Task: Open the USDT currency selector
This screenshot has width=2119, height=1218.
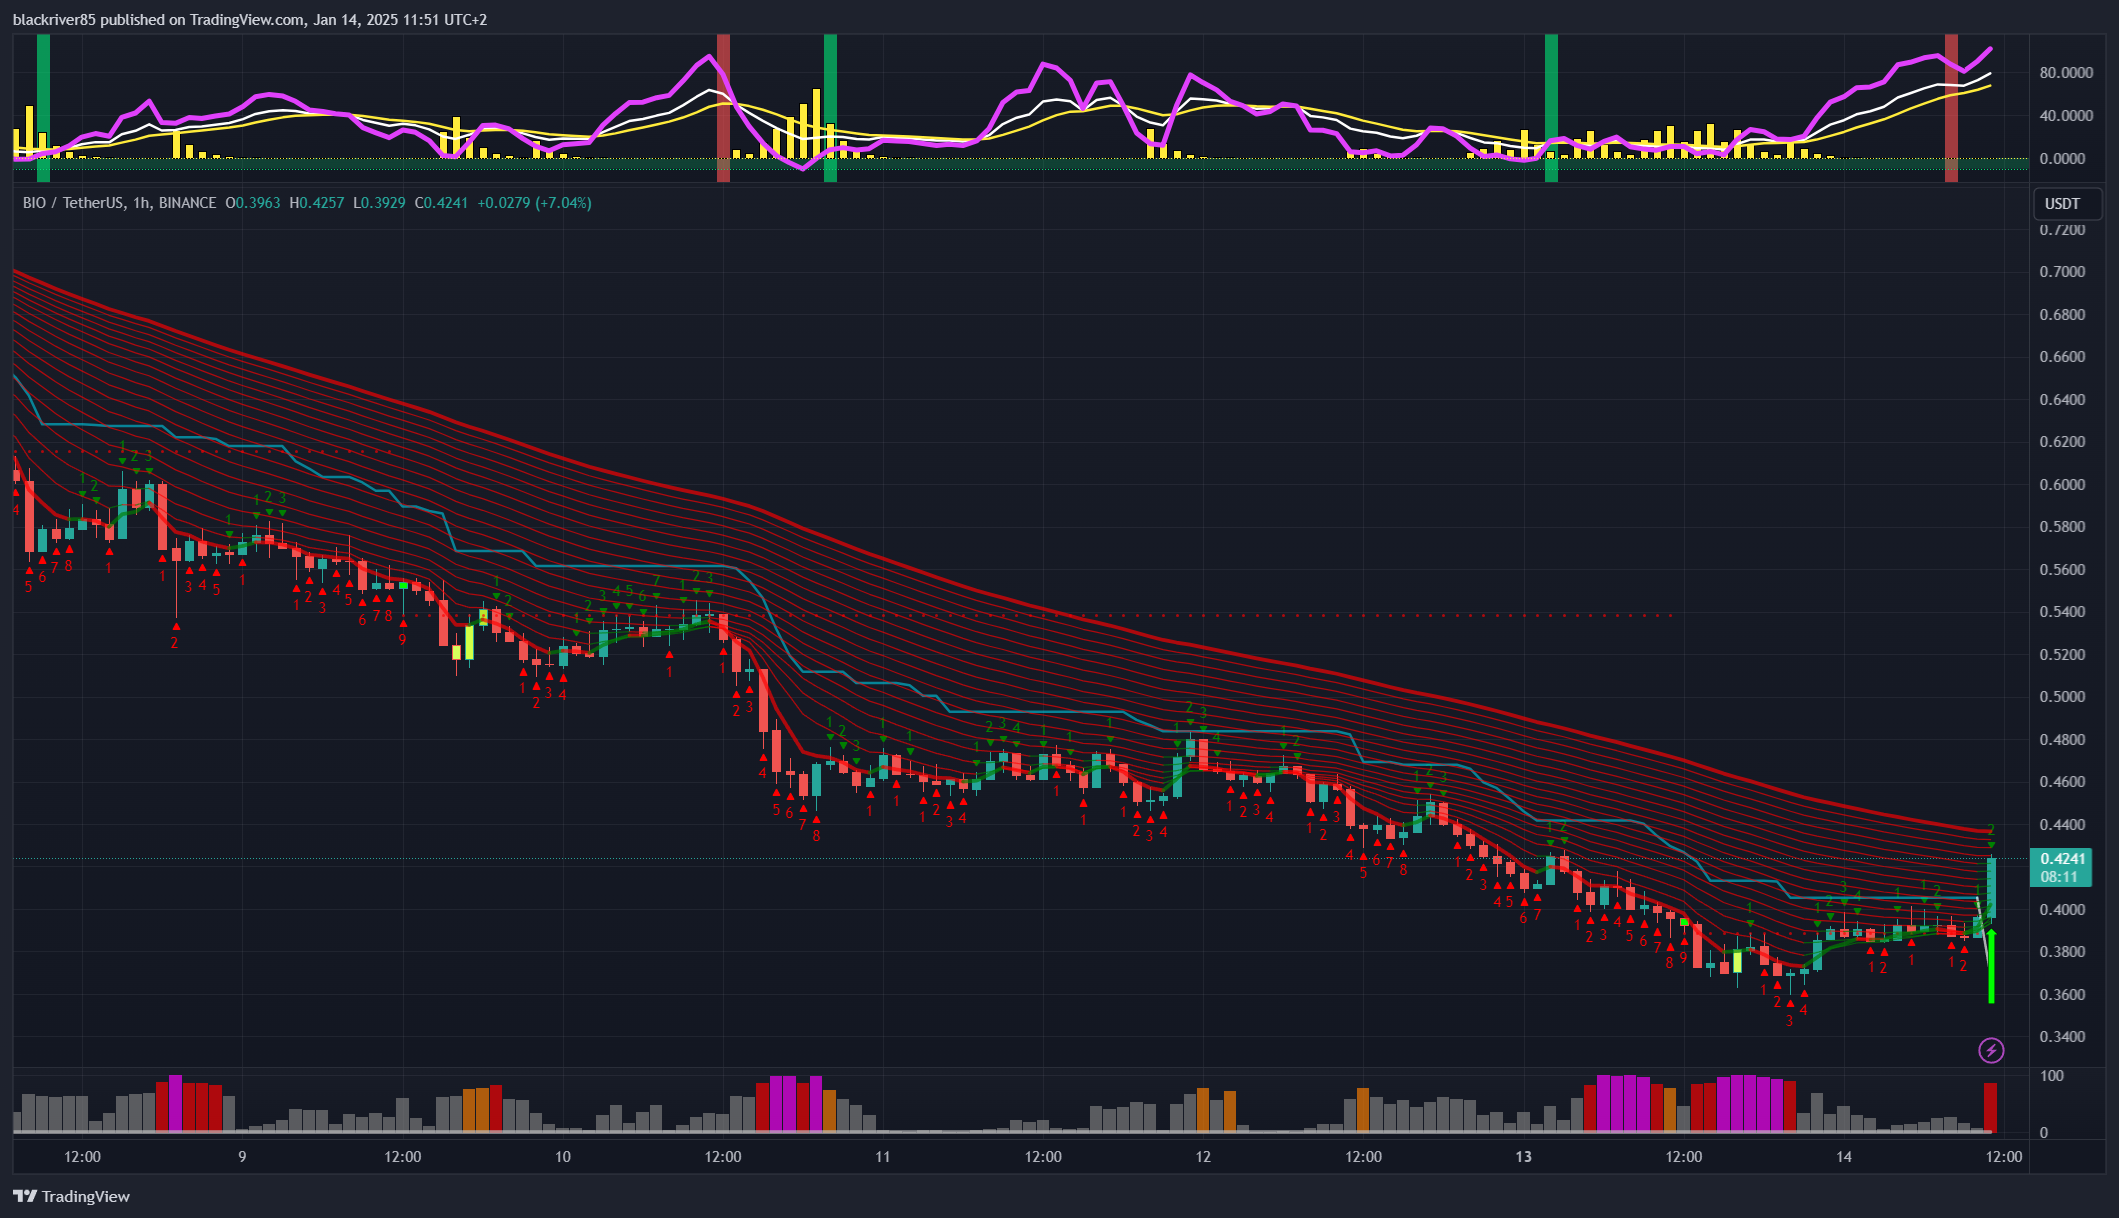Action: [2067, 204]
